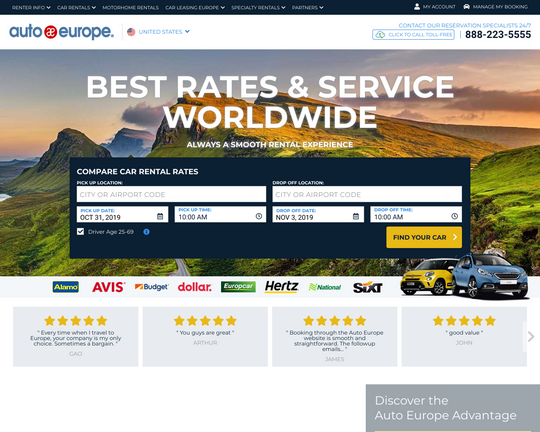
Task: Open Motorhome Rentals in the top menu
Action: pos(131,7)
